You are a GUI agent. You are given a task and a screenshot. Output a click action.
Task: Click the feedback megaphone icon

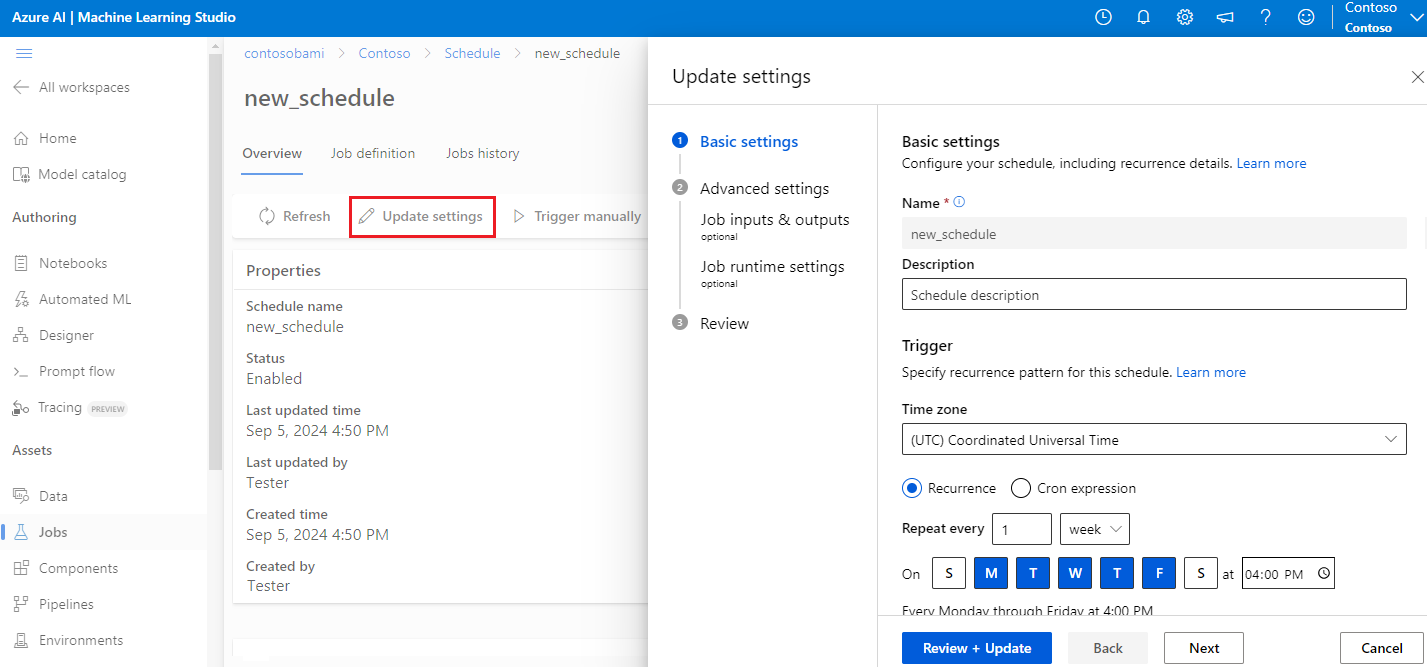1225,17
